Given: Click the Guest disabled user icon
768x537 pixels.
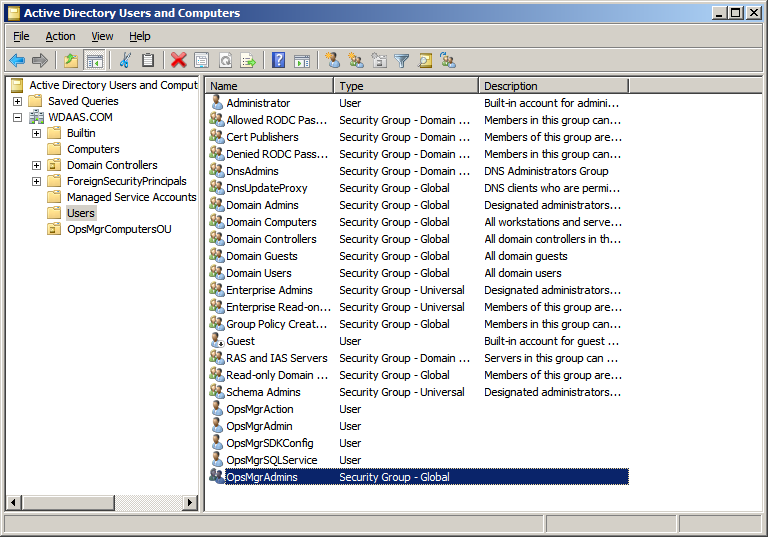Looking at the screenshot, I should pyautogui.click(x=217, y=341).
